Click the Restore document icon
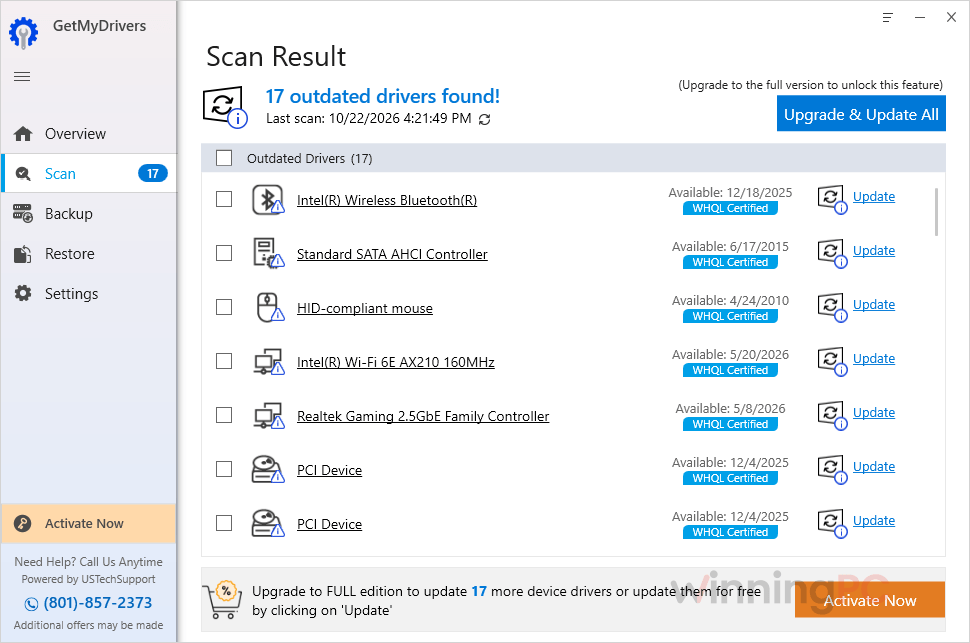The height and width of the screenshot is (643, 970). pos(23,254)
